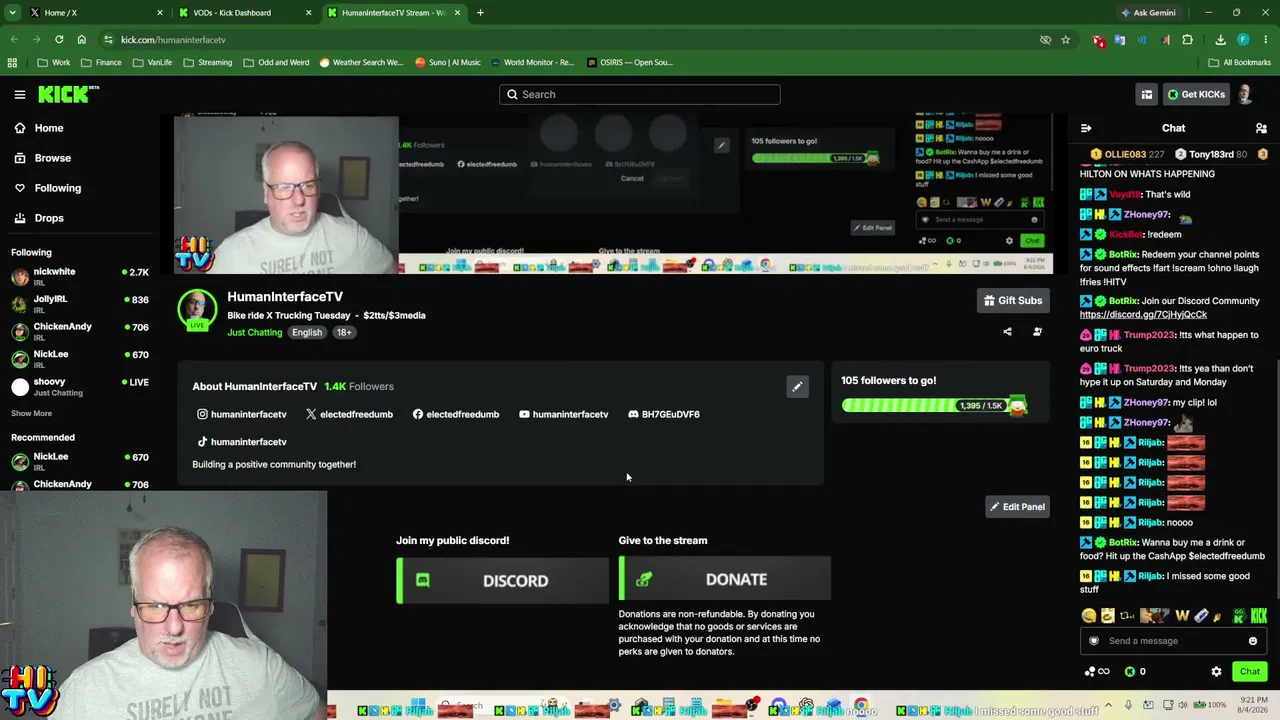The width and height of the screenshot is (1280, 720).
Task: Open the Finance bookmarks folder
Action: [x=101, y=63]
